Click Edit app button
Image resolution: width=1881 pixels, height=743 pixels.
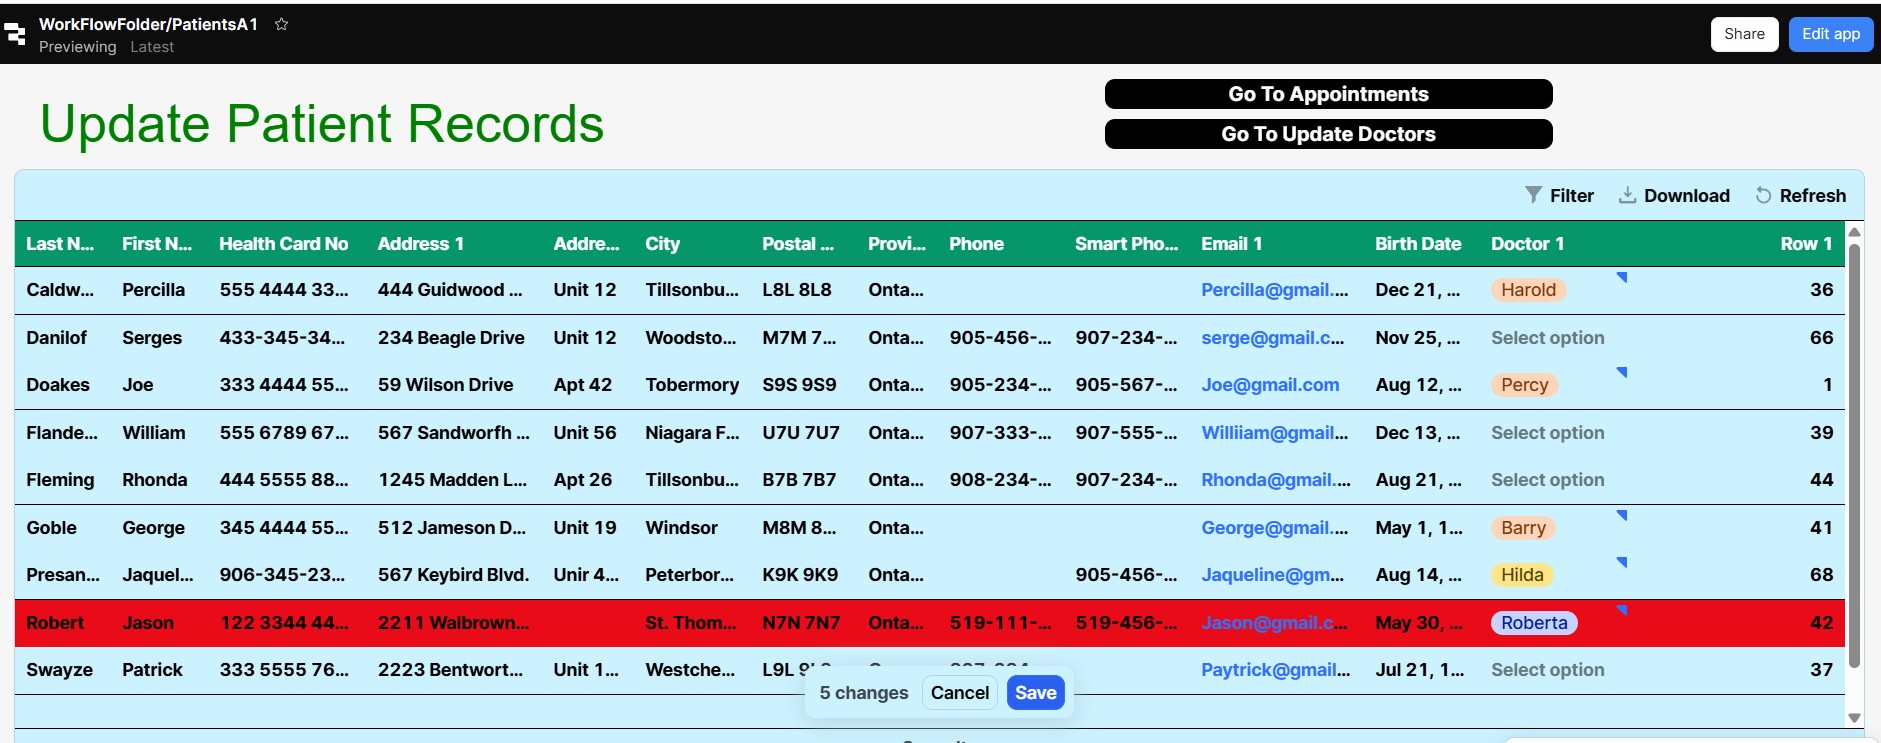tap(1830, 34)
